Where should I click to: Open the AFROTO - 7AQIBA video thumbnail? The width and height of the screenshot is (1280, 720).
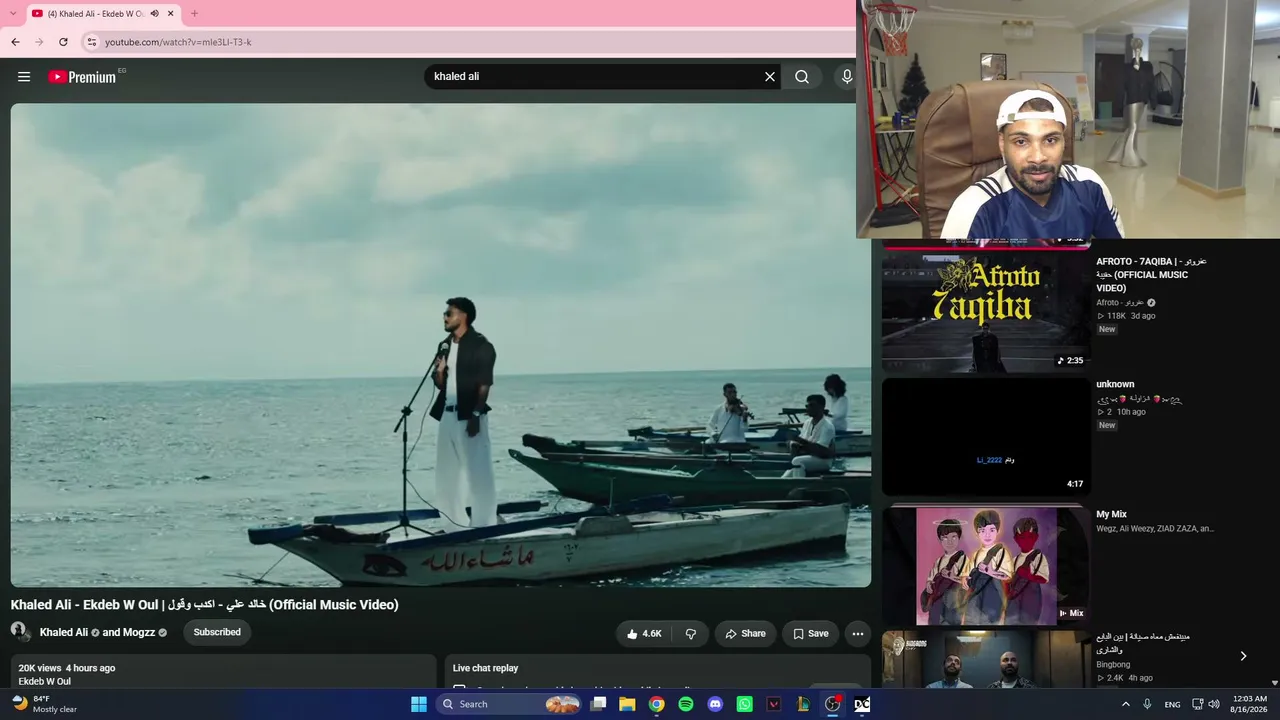click(985, 312)
